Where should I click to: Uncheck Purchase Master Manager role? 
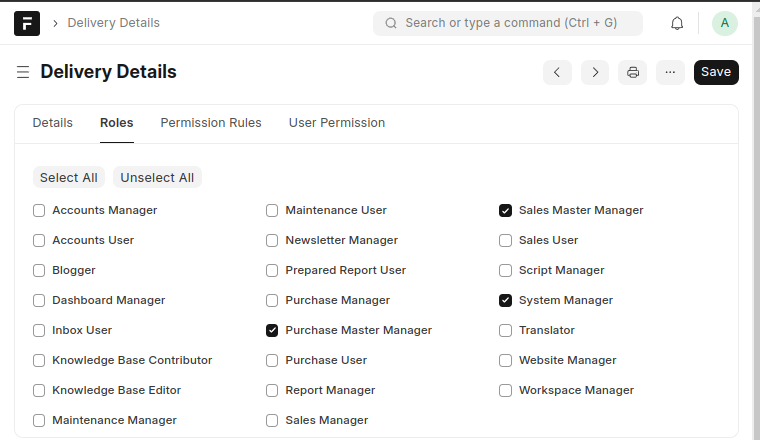point(272,331)
